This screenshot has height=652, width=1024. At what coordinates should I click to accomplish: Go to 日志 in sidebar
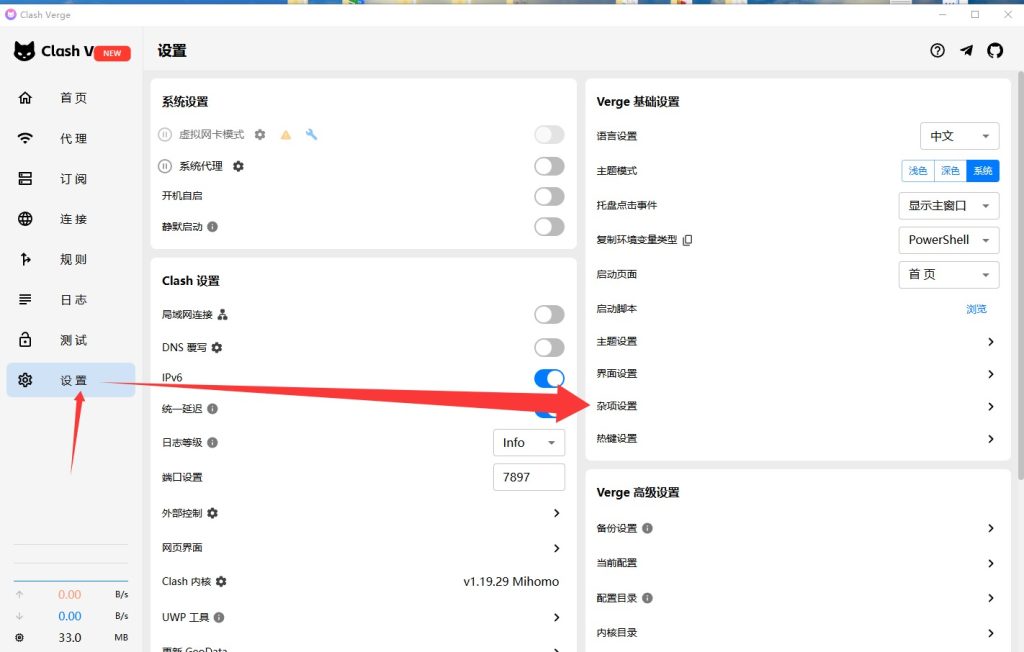coord(71,299)
